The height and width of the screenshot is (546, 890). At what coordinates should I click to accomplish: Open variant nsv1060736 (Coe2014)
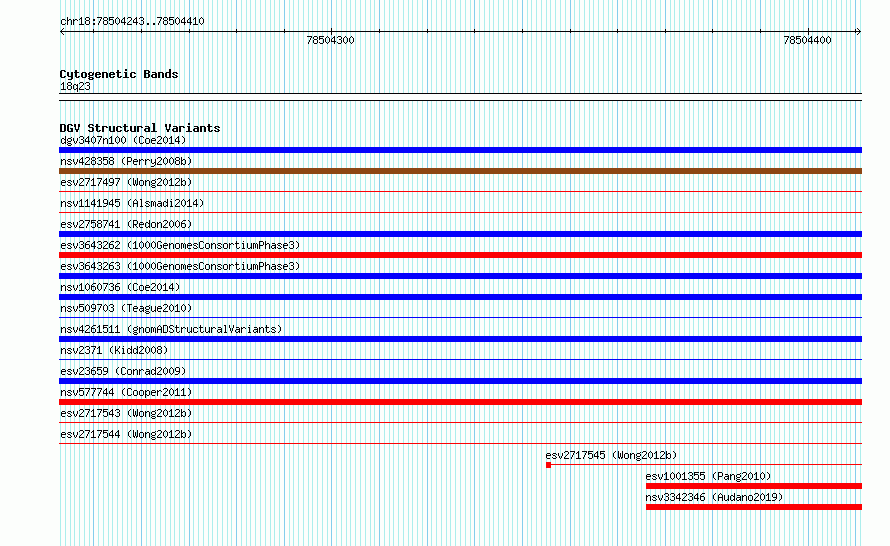click(120, 287)
